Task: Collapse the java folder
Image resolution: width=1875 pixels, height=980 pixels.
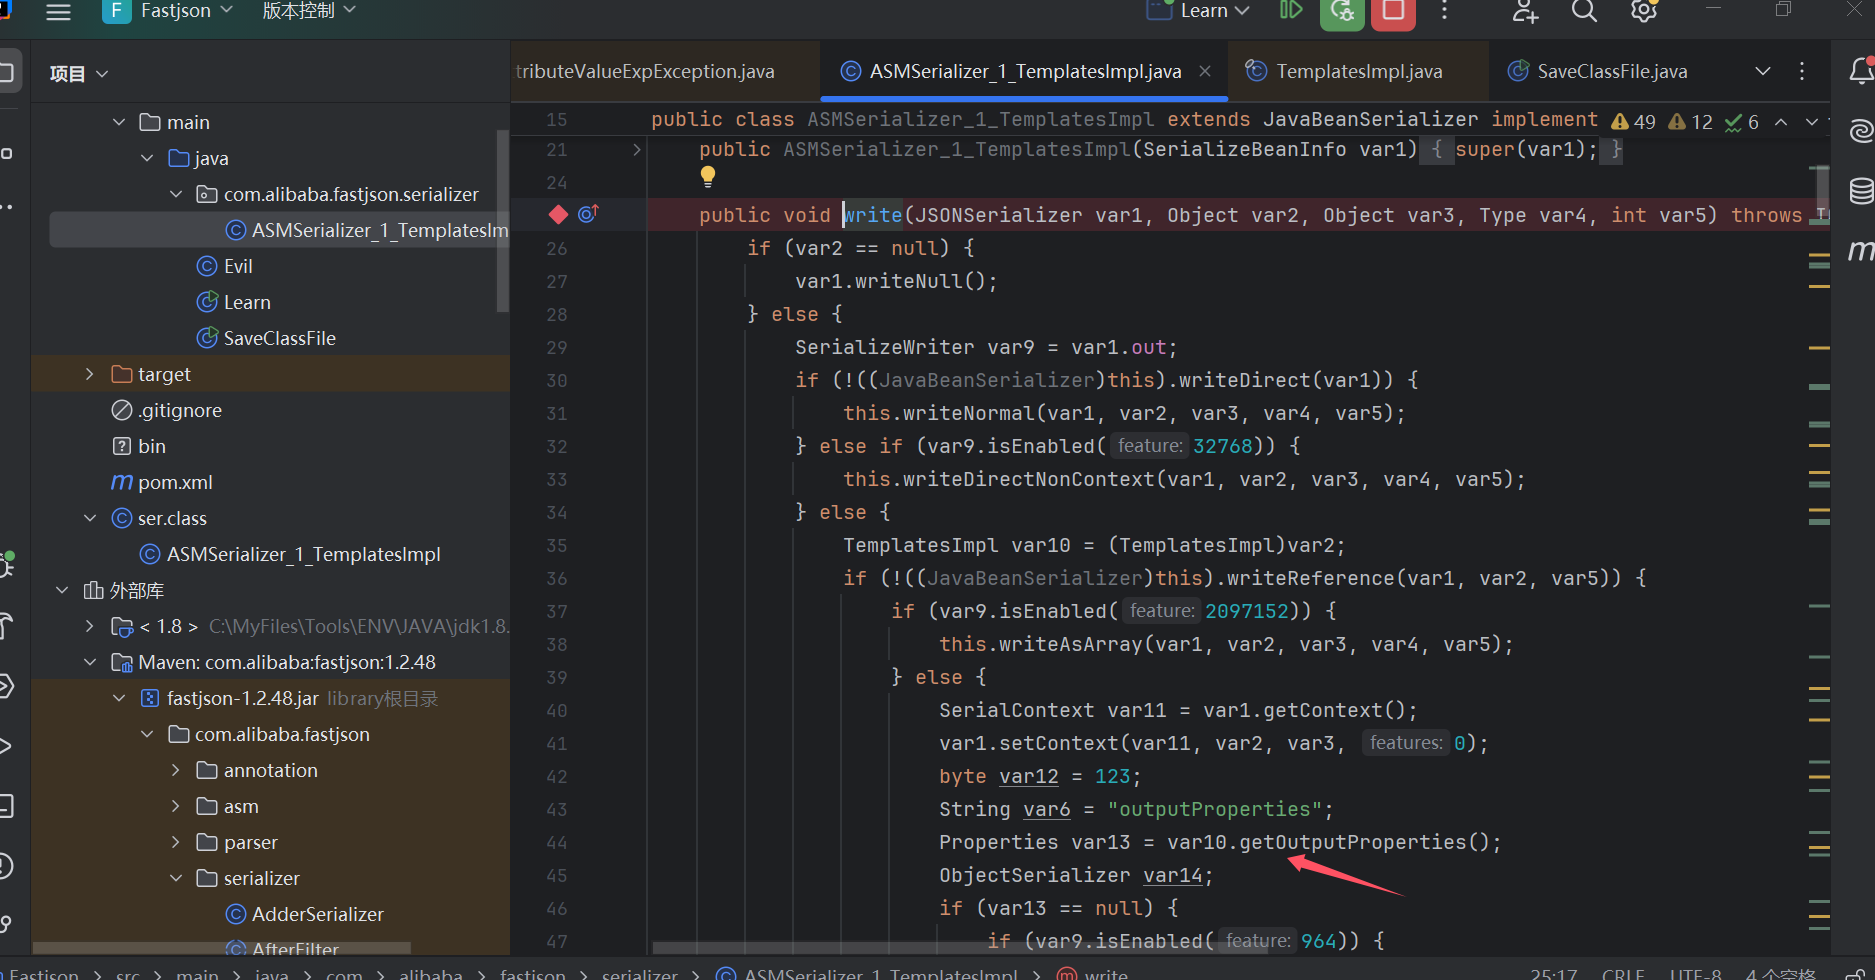Action: [x=147, y=158]
